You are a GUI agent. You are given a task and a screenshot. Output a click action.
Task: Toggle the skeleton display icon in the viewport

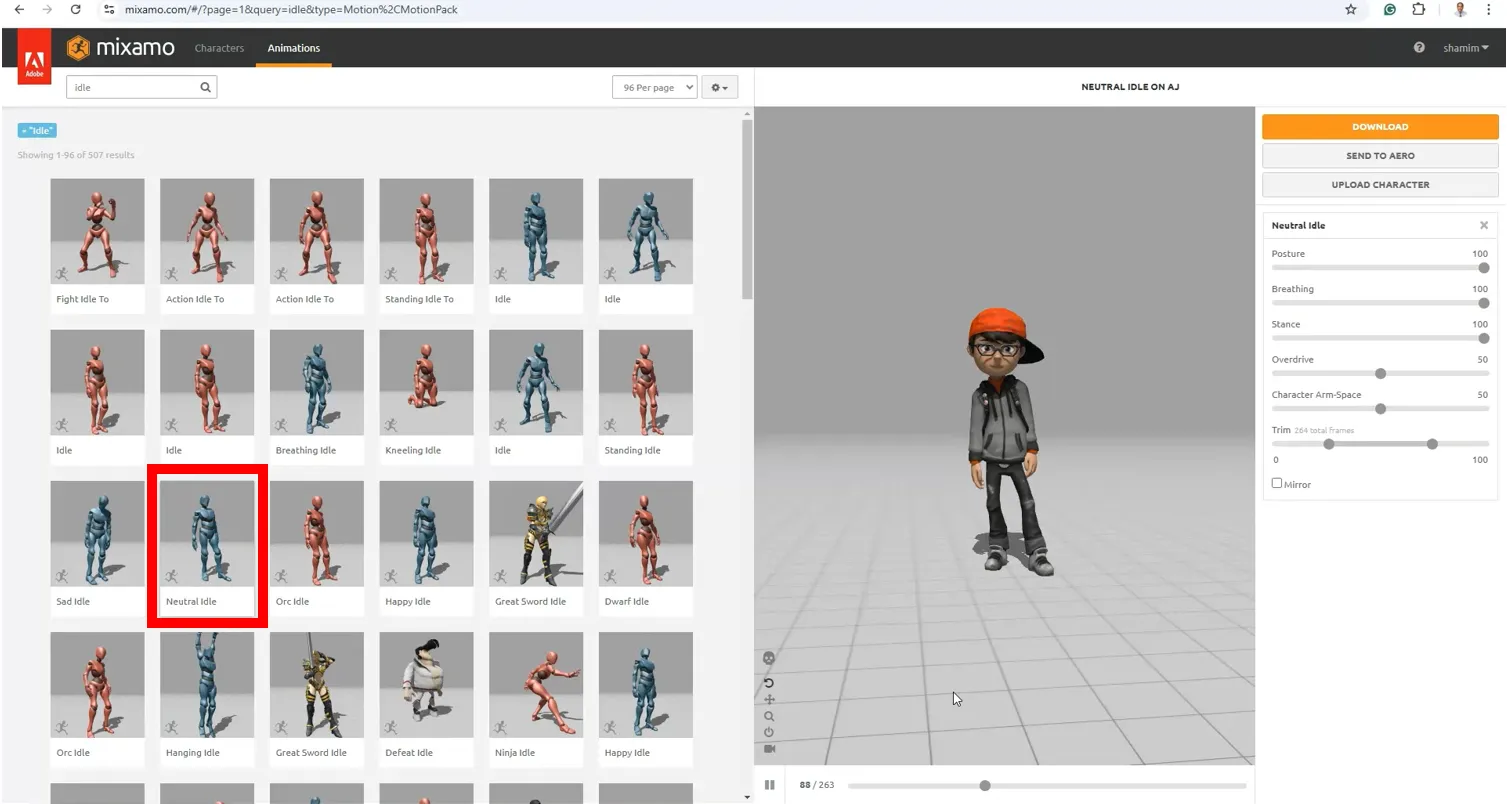tap(769, 658)
